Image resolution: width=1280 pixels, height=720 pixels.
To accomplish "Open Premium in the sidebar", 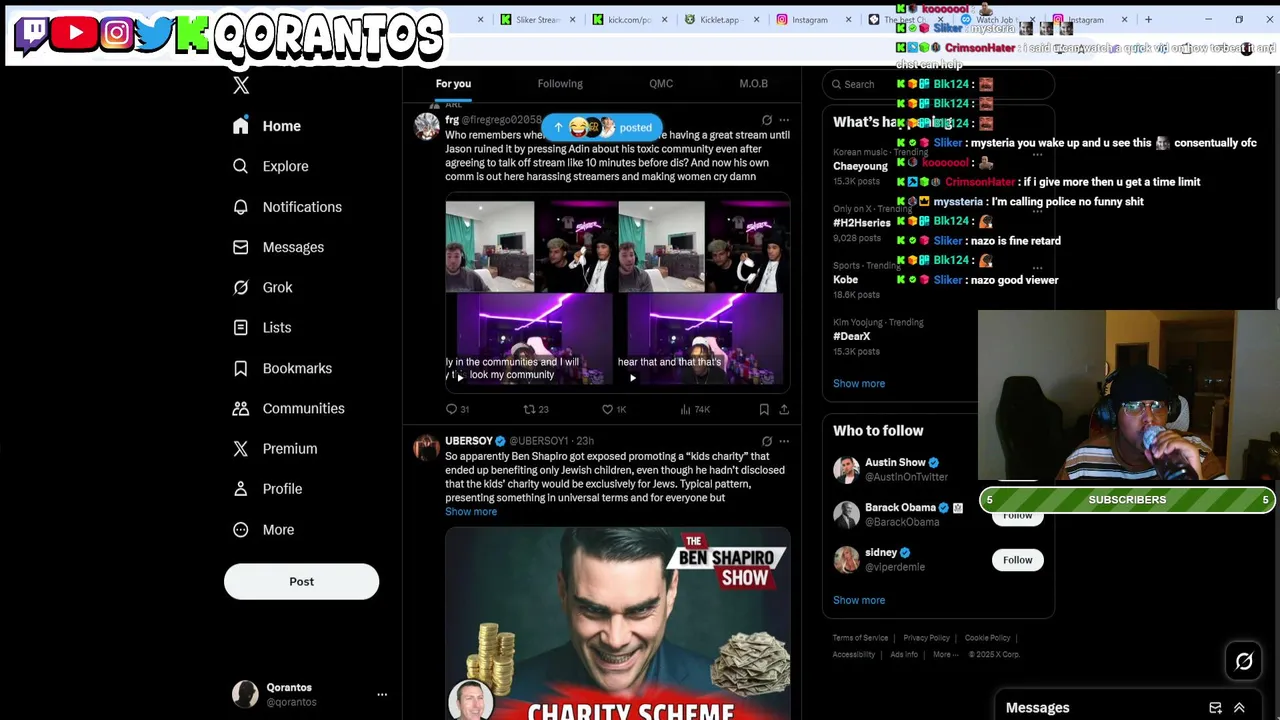I will [x=274, y=449].
